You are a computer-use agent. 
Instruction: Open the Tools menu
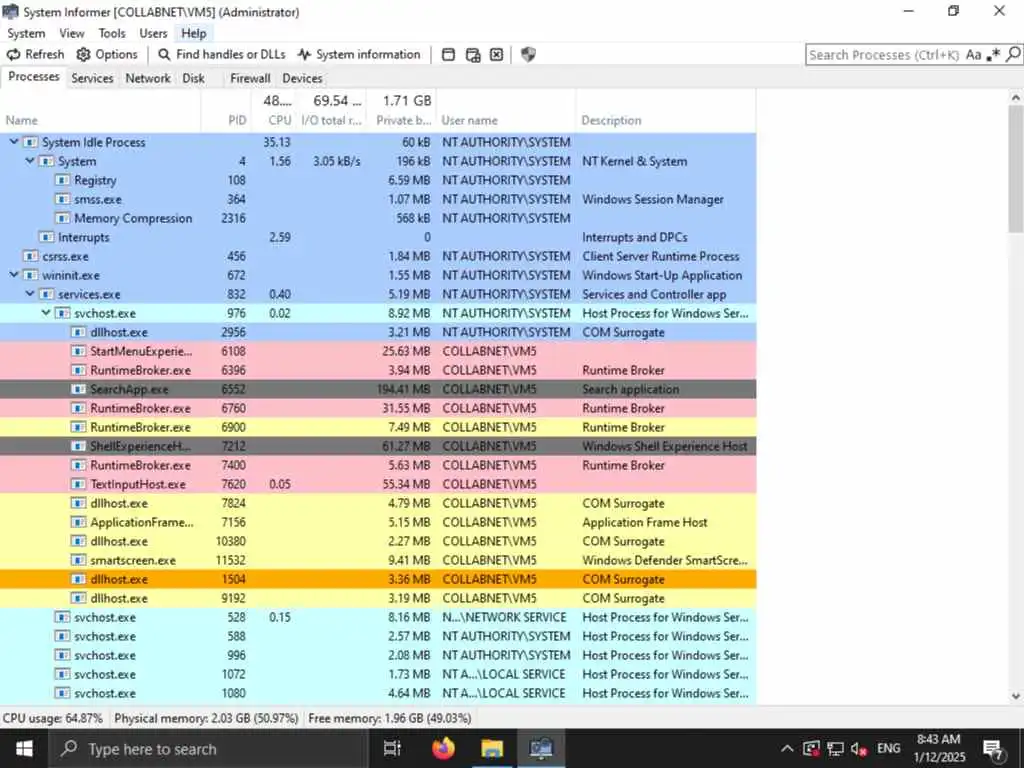(x=112, y=33)
